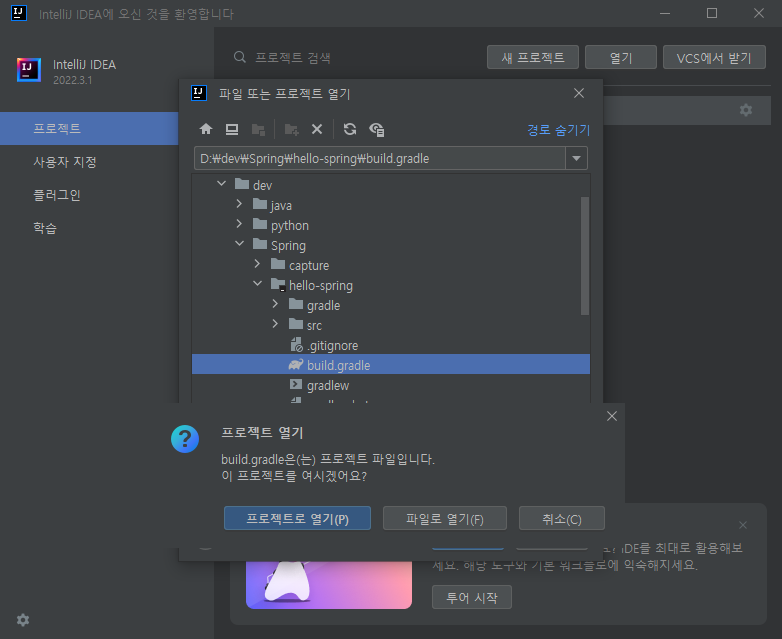The height and width of the screenshot is (639, 782).
Task: Click the file tree vertical scrollbar
Action: [585, 256]
